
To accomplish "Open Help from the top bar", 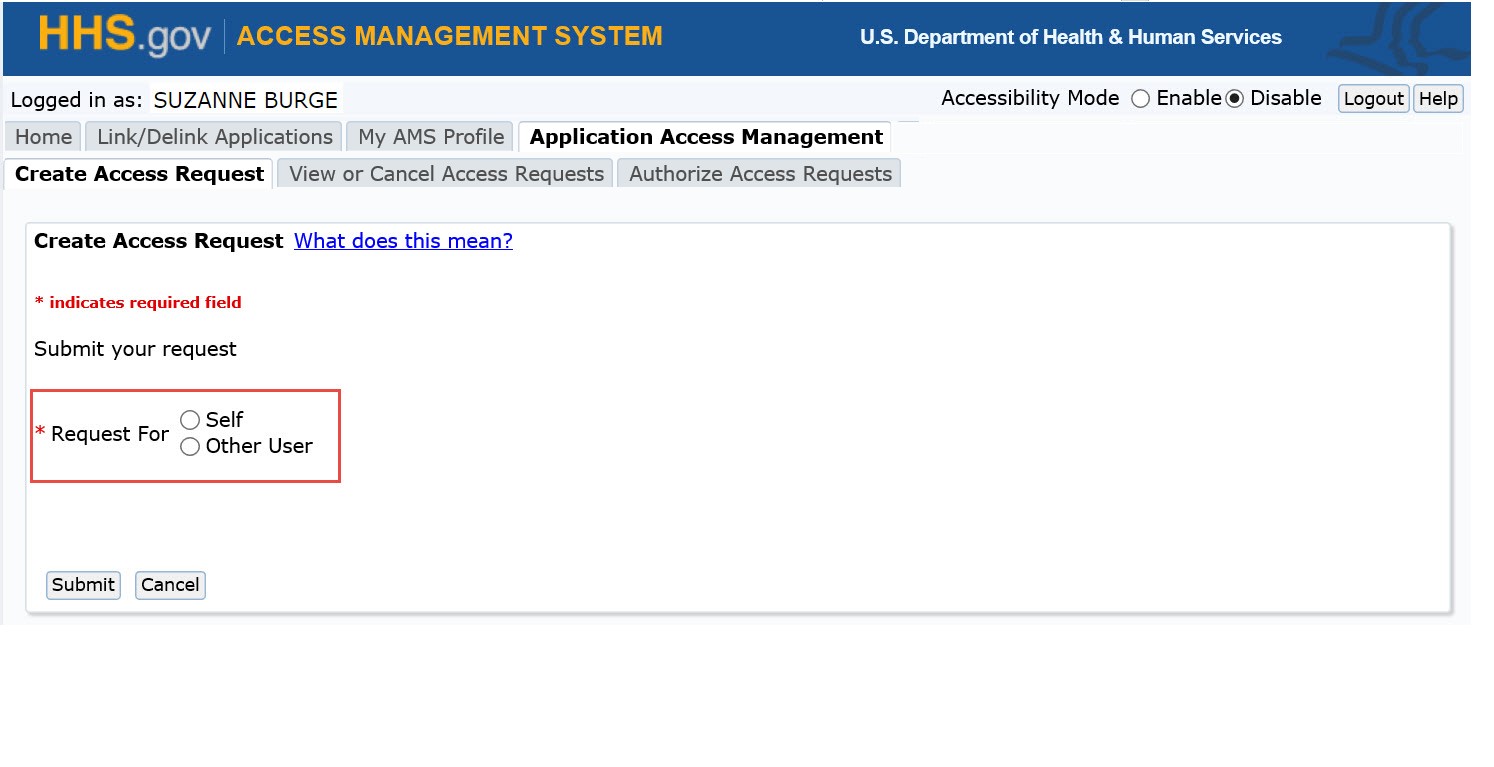I will click(x=1438, y=99).
